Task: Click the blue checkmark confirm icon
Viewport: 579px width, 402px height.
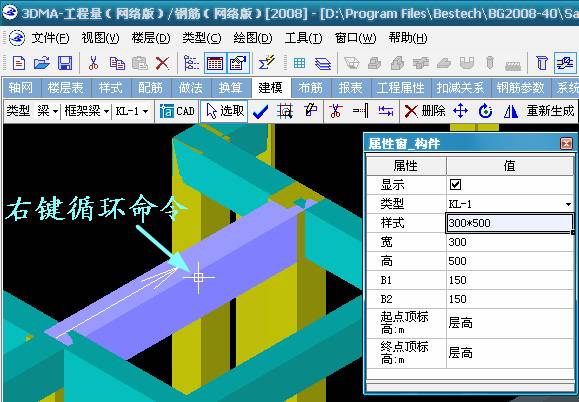Action: point(260,111)
